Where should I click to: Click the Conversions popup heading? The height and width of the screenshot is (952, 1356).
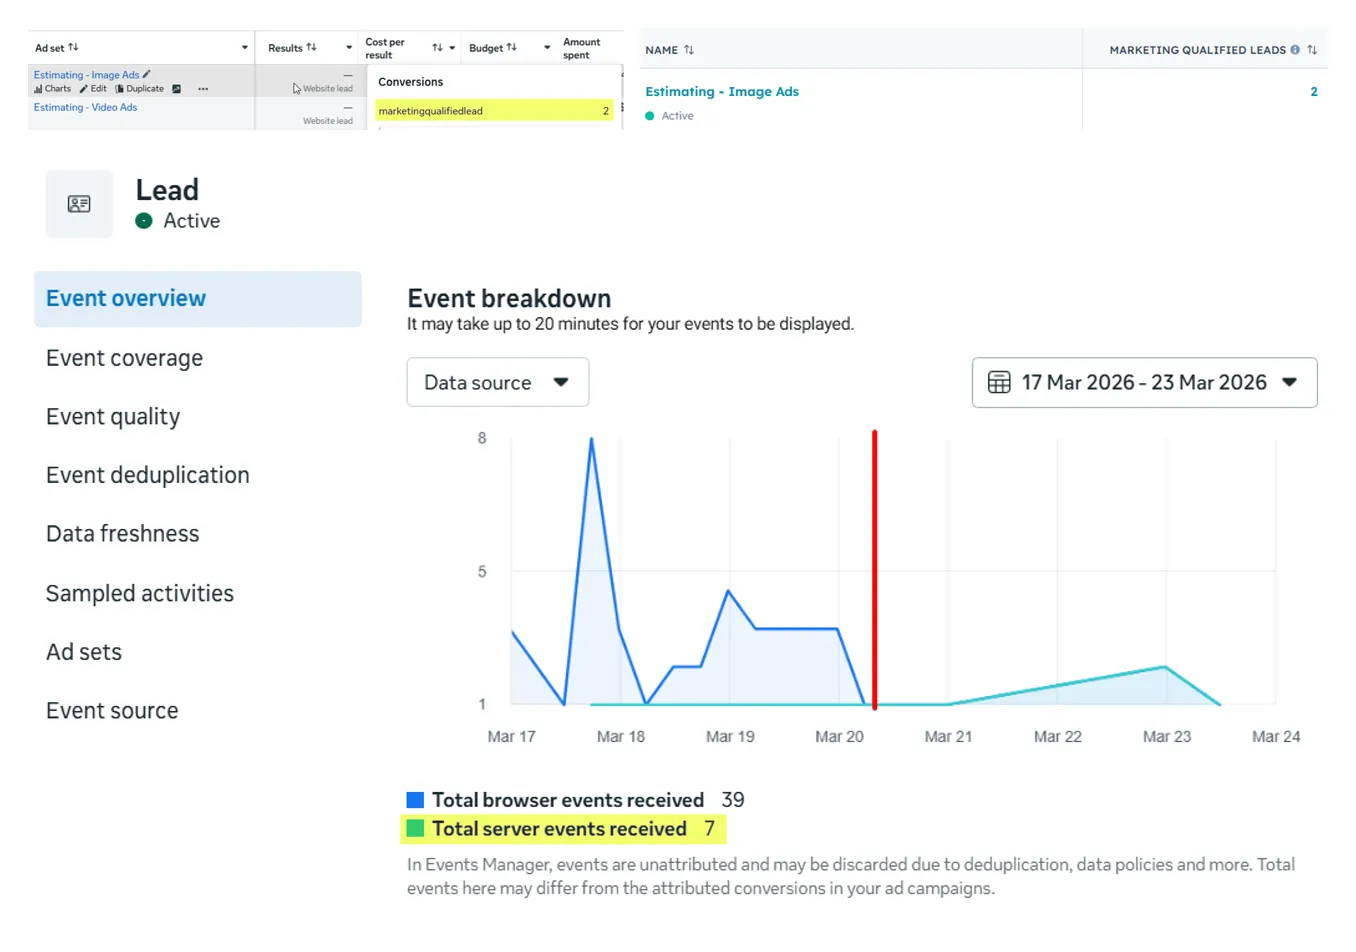[x=410, y=82]
